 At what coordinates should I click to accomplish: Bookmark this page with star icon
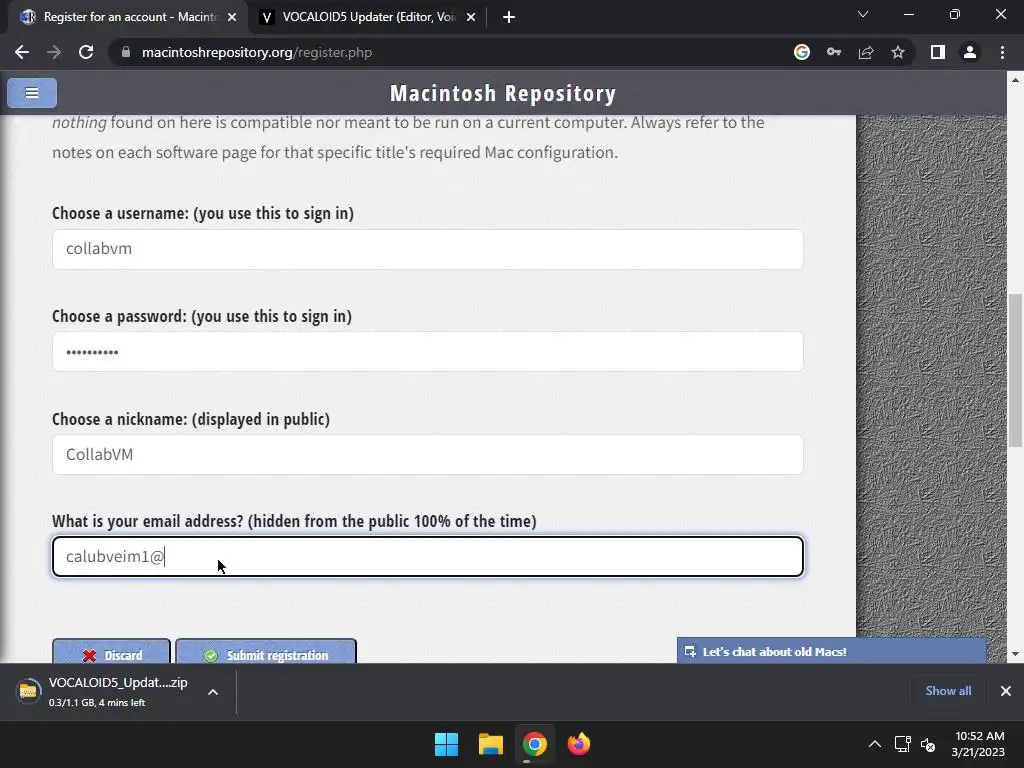click(898, 52)
